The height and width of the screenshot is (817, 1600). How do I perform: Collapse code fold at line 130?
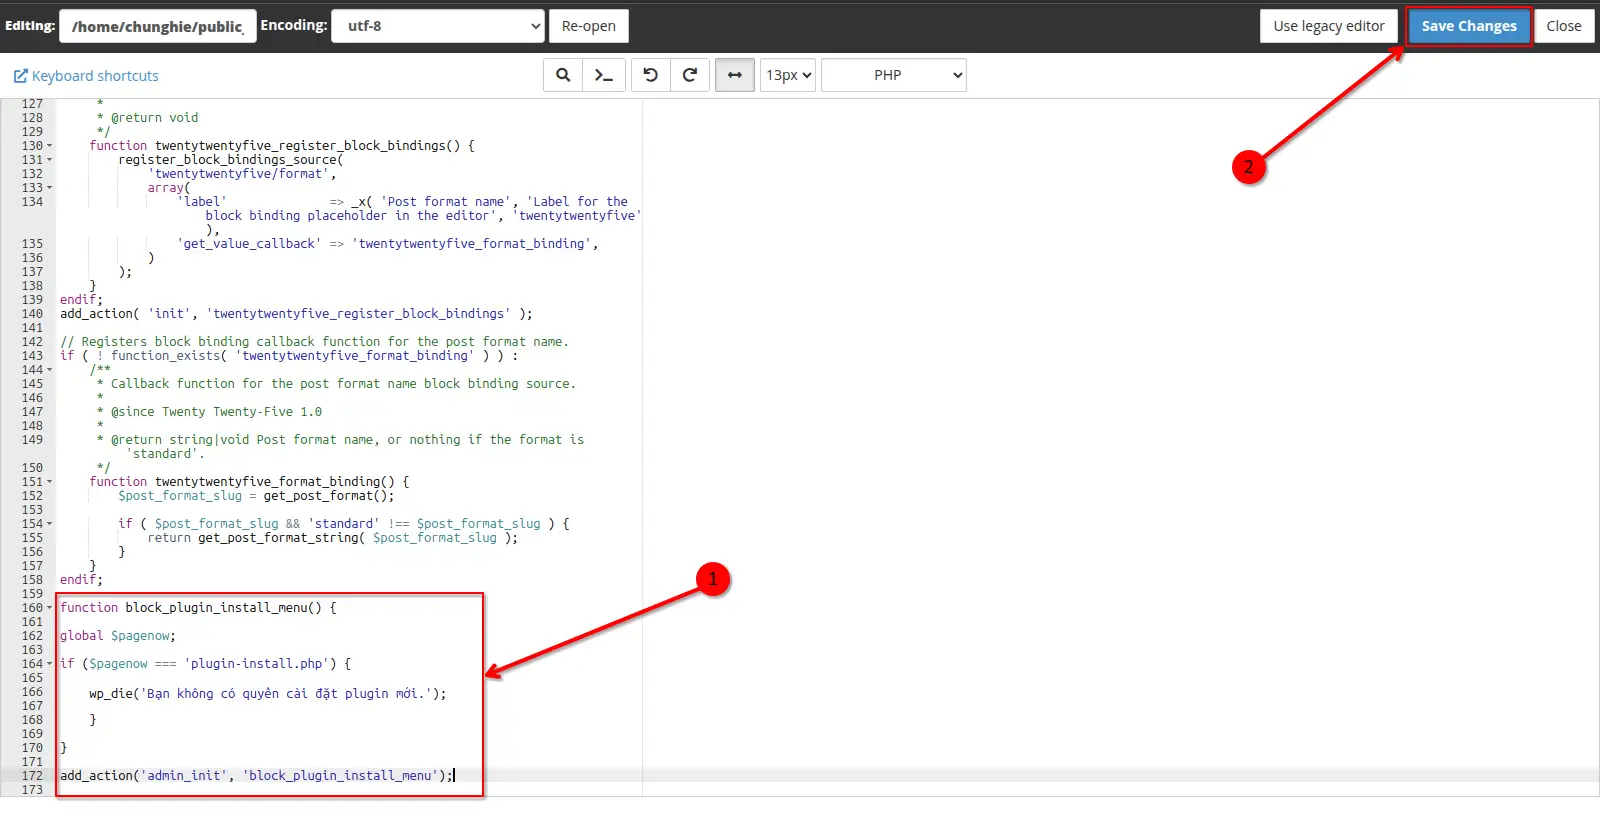[50, 146]
